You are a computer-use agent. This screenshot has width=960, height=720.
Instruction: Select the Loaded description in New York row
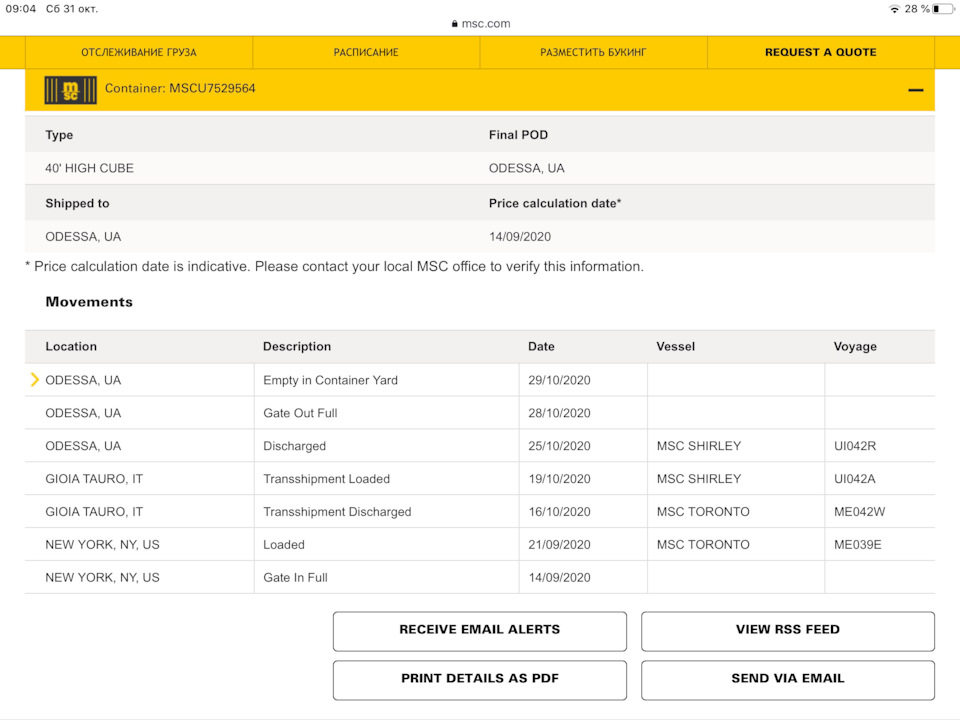coord(283,545)
